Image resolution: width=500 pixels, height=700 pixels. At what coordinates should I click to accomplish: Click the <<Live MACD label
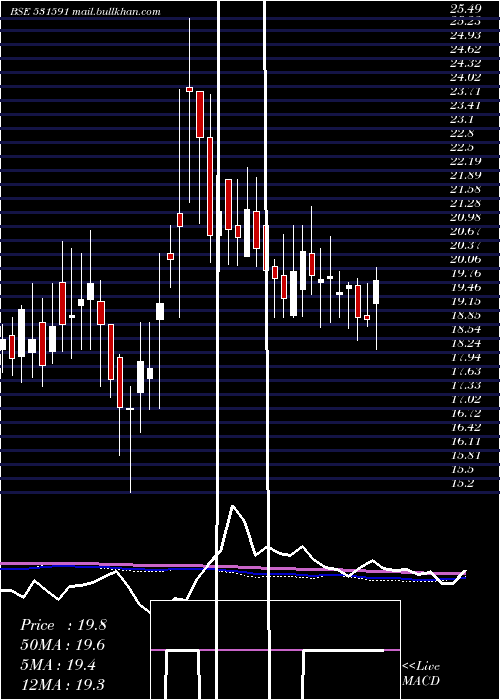421,674
